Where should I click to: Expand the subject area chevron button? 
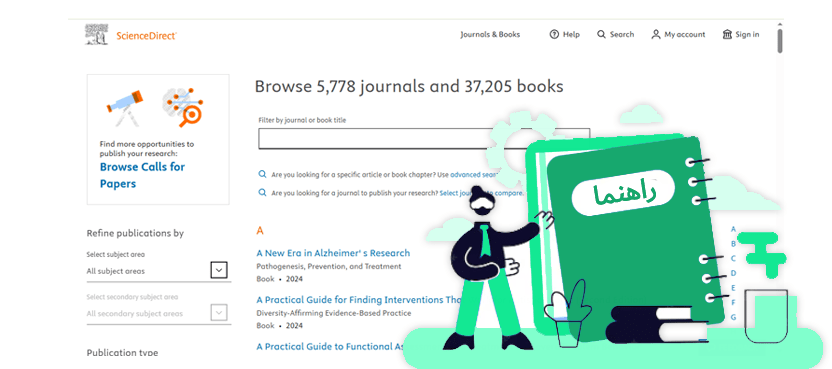pos(219,270)
